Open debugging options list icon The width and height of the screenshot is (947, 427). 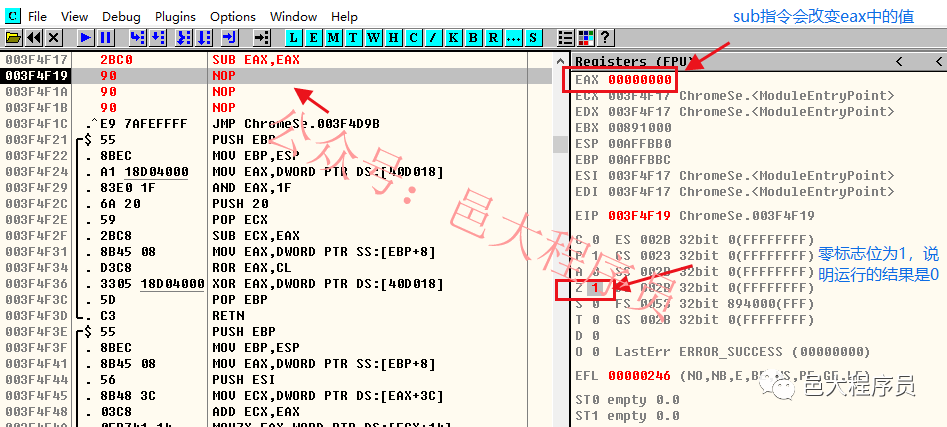pyautogui.click(x=565, y=38)
